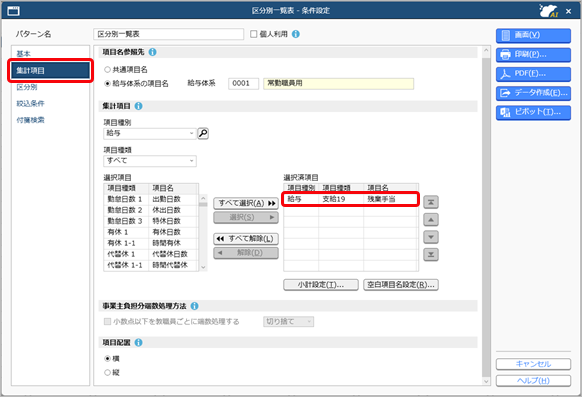
Task: Click the ピボット(I)... button
Action: point(533,112)
